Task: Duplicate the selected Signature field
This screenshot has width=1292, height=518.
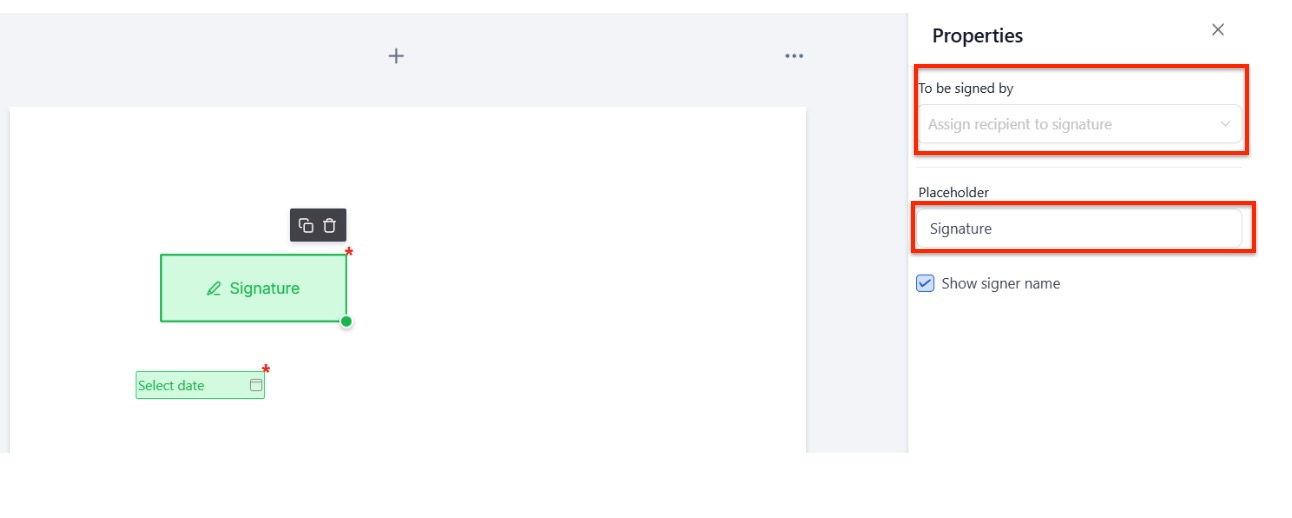Action: point(307,226)
